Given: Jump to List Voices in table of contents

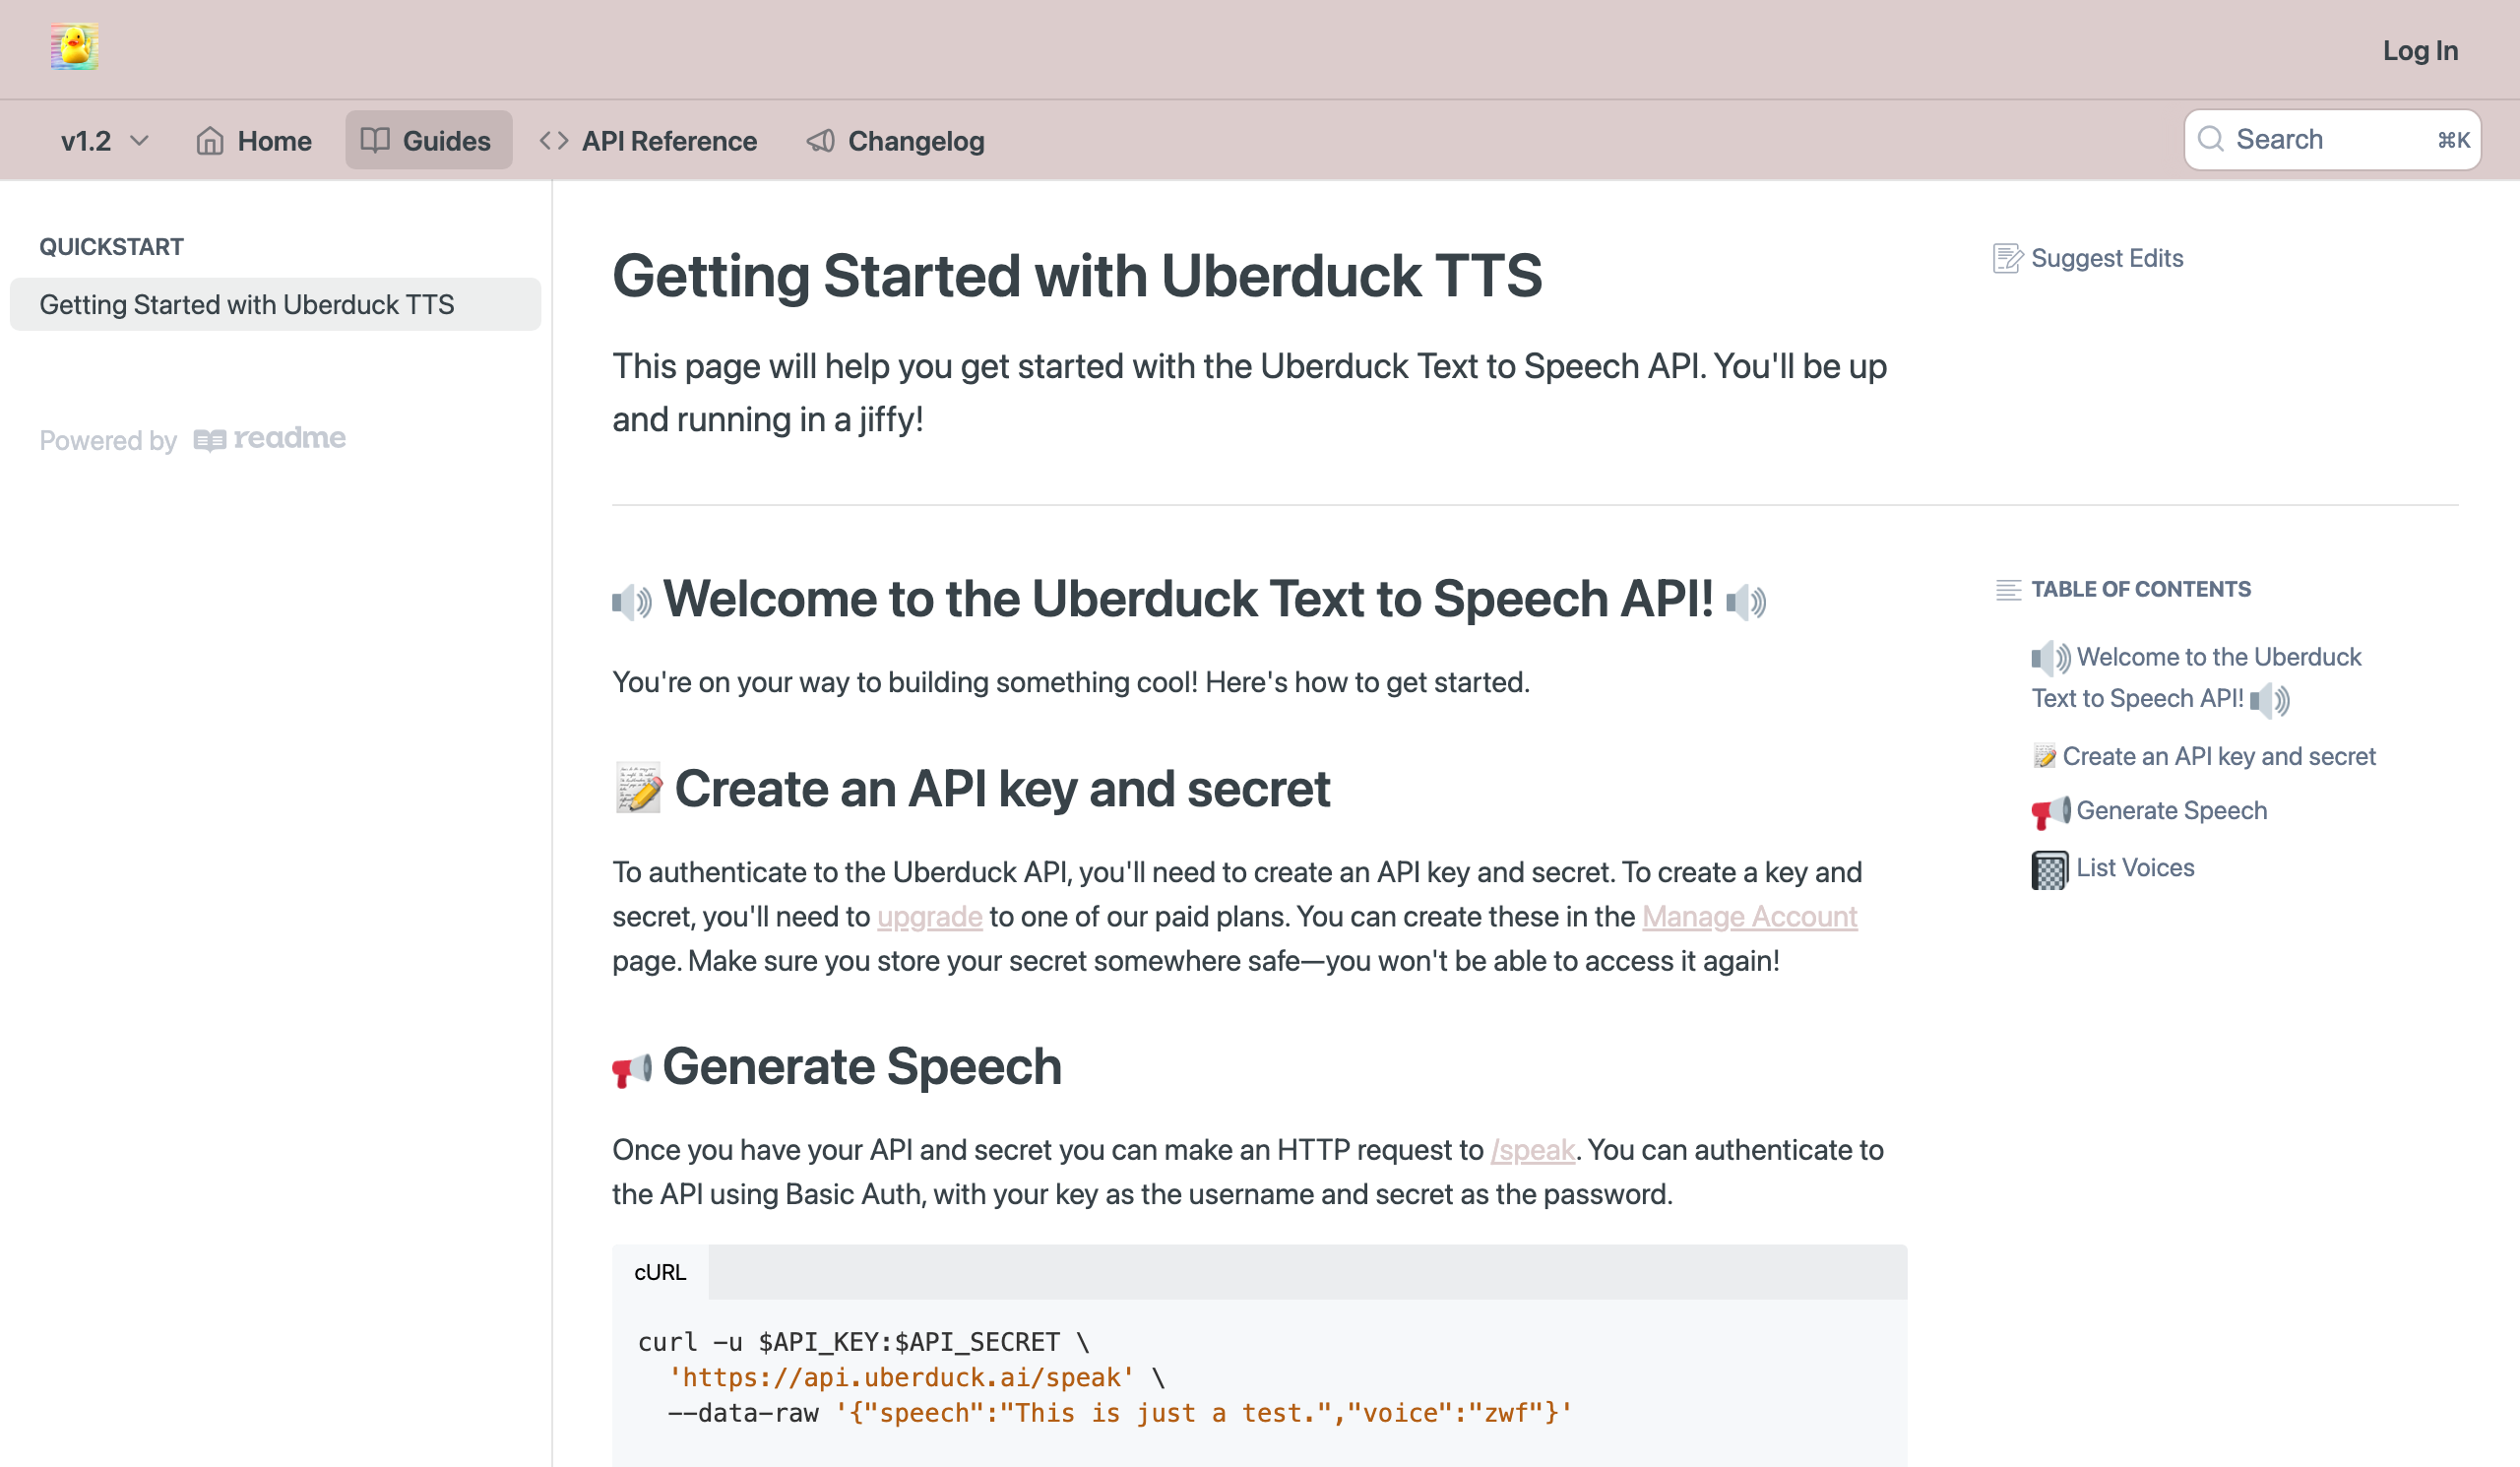Looking at the screenshot, I should pyautogui.click(x=2113, y=869).
